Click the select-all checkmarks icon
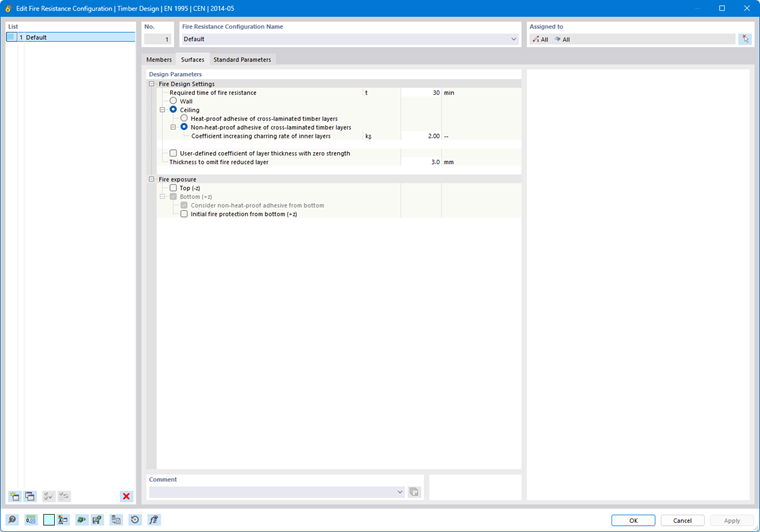The width and height of the screenshot is (760, 532). (x=48, y=496)
